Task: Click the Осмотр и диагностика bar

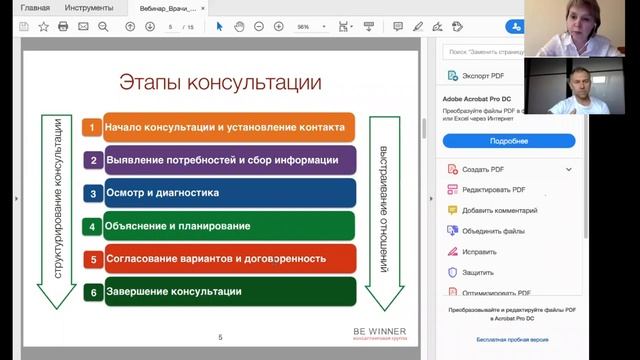Action: pyautogui.click(x=231, y=193)
